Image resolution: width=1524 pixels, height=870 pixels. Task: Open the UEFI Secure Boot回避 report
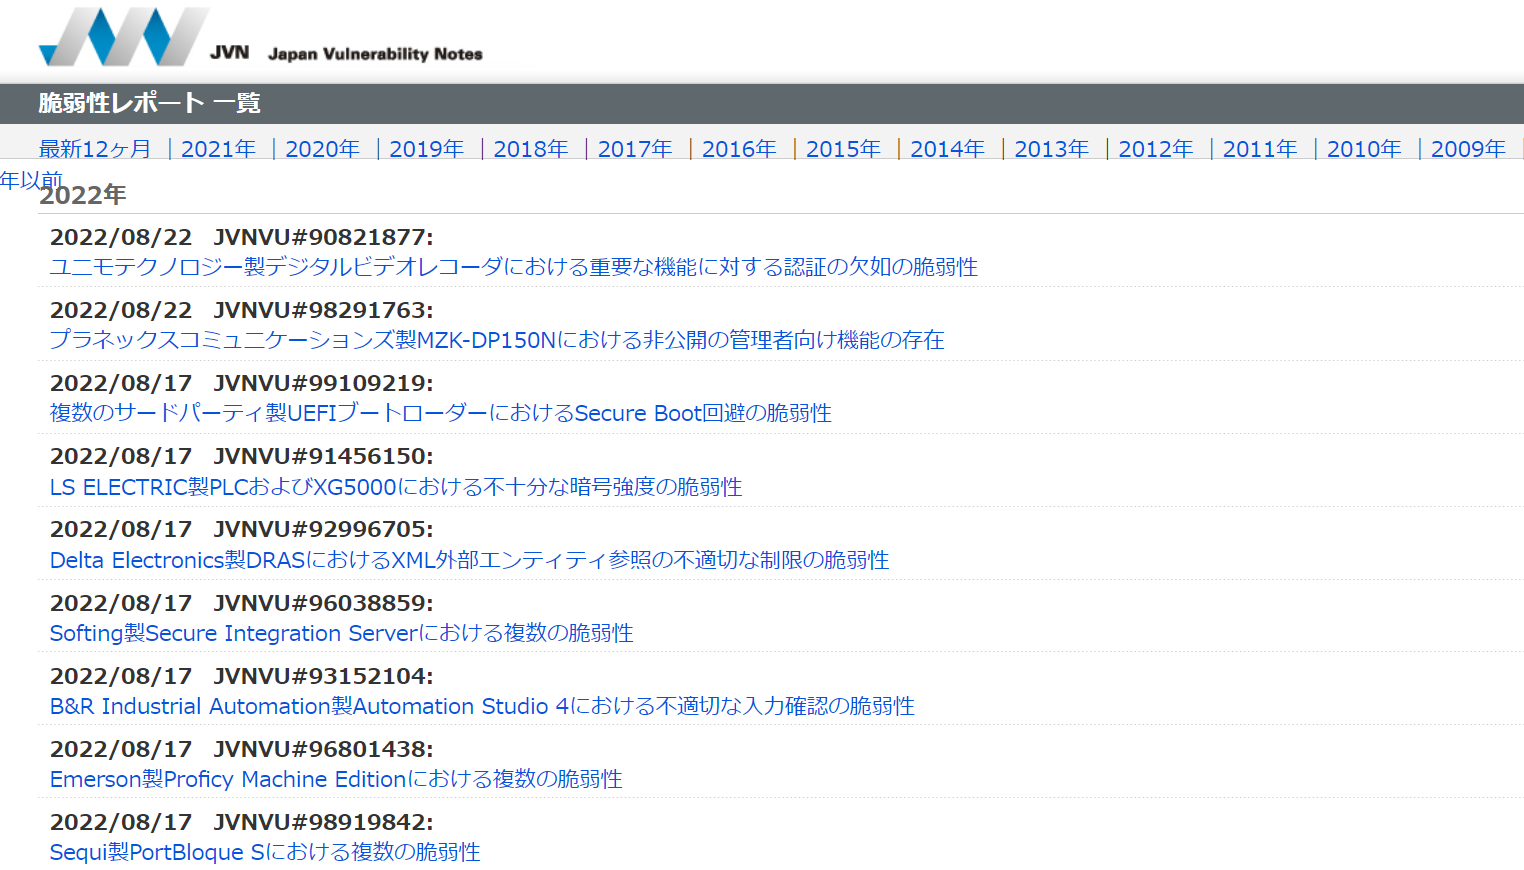(x=441, y=413)
